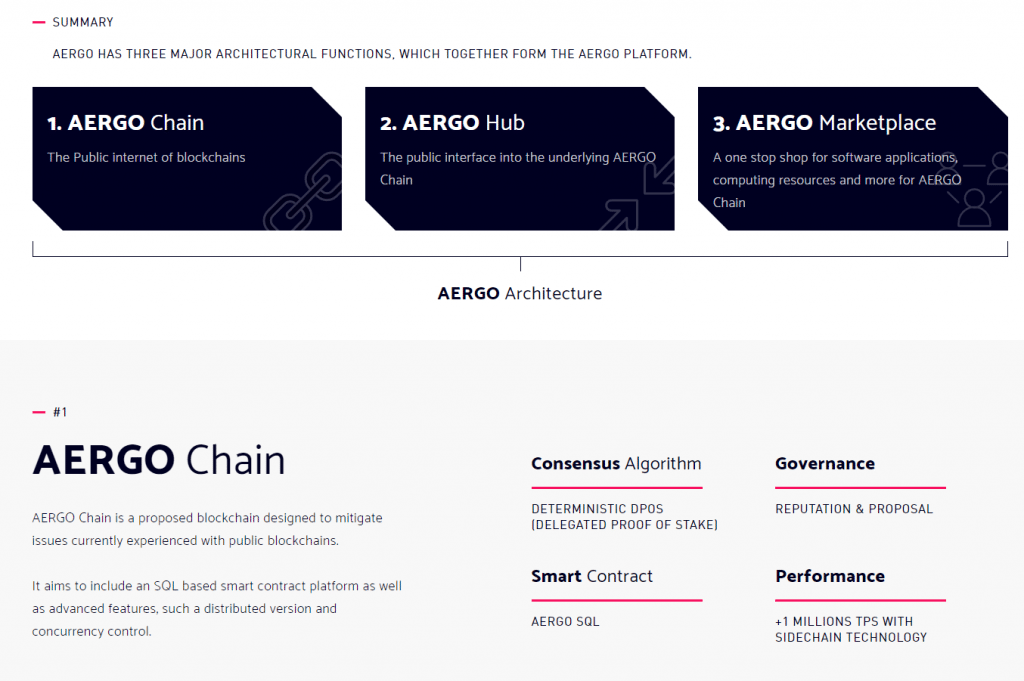Open the 2. AERGO Hub card
This screenshot has width=1024, height=681.
(520, 159)
